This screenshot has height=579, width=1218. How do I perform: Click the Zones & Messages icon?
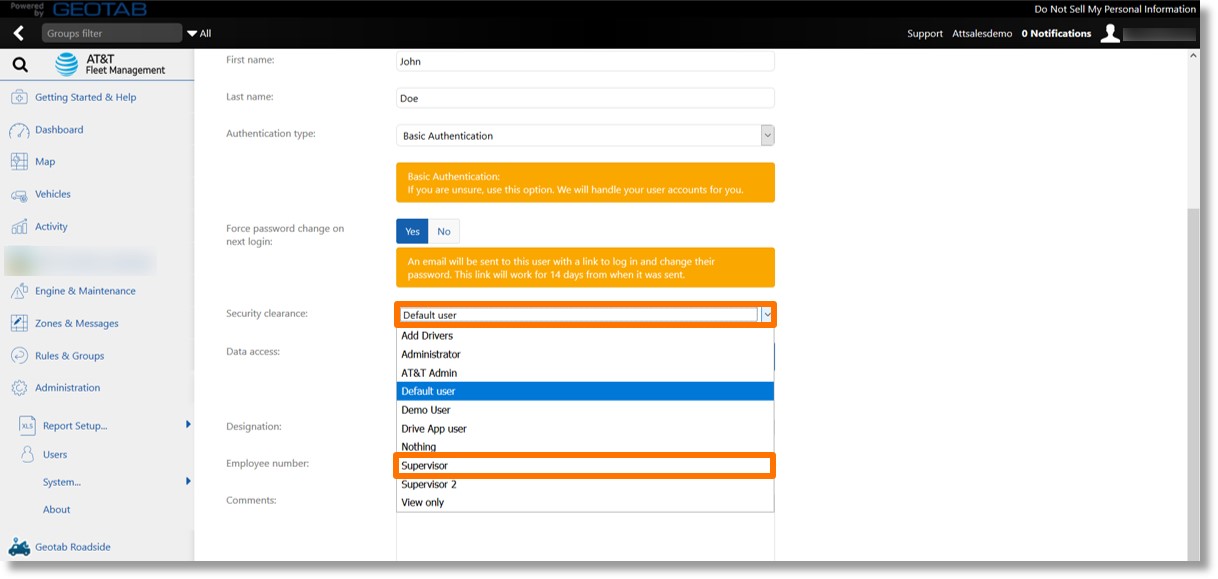point(19,324)
